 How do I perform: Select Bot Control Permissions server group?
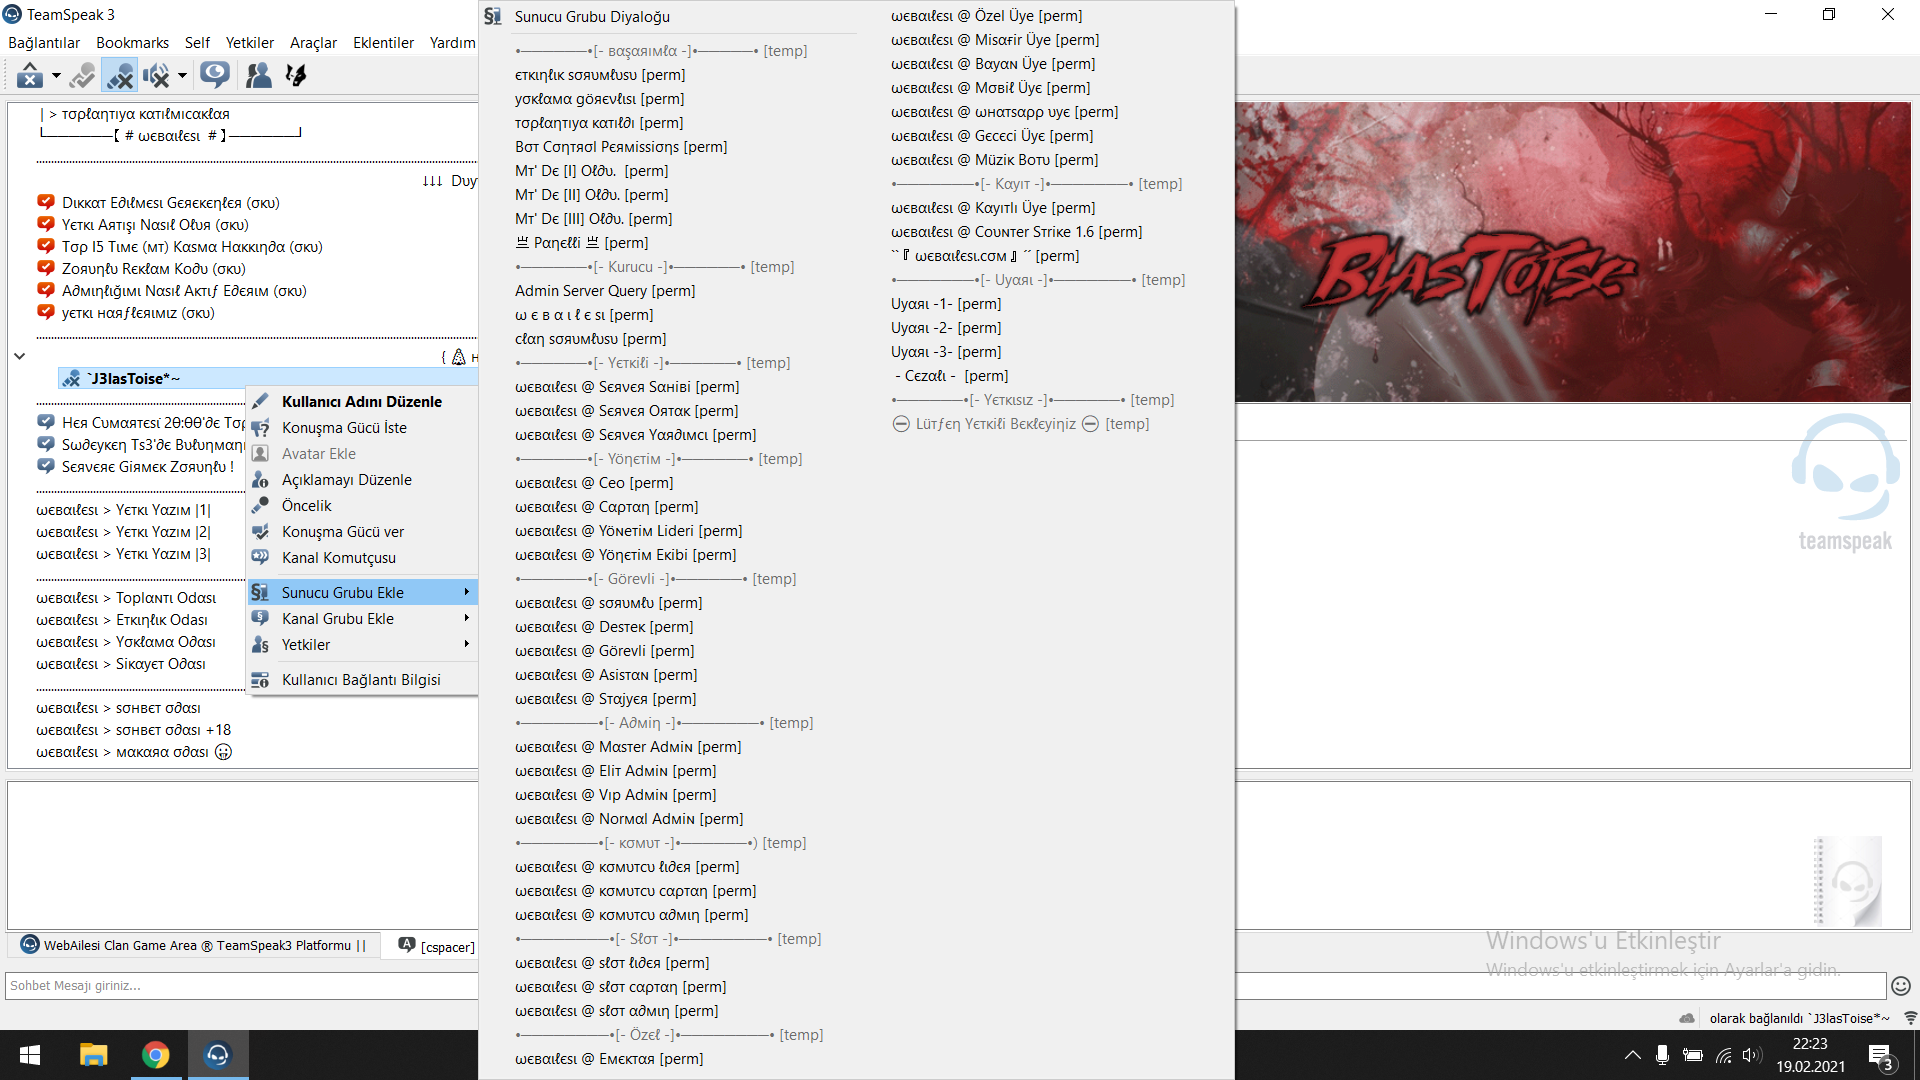(621, 147)
